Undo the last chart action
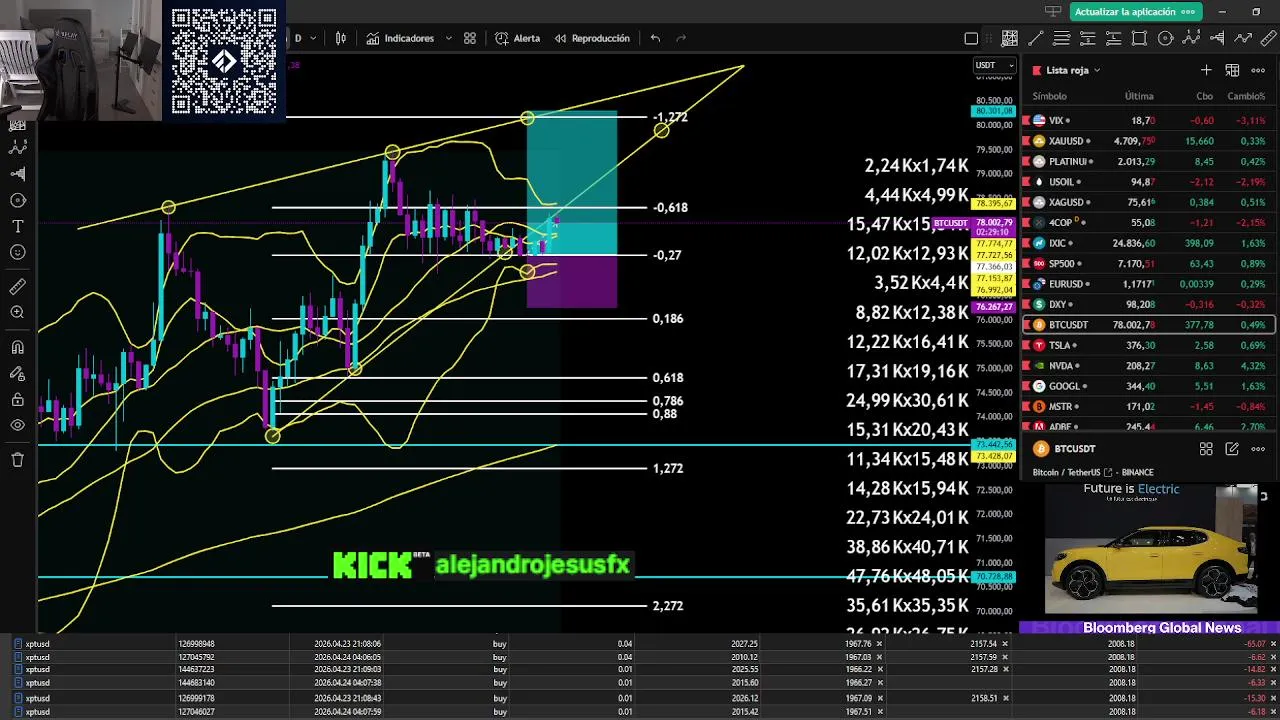This screenshot has height=720, width=1280. [655, 38]
